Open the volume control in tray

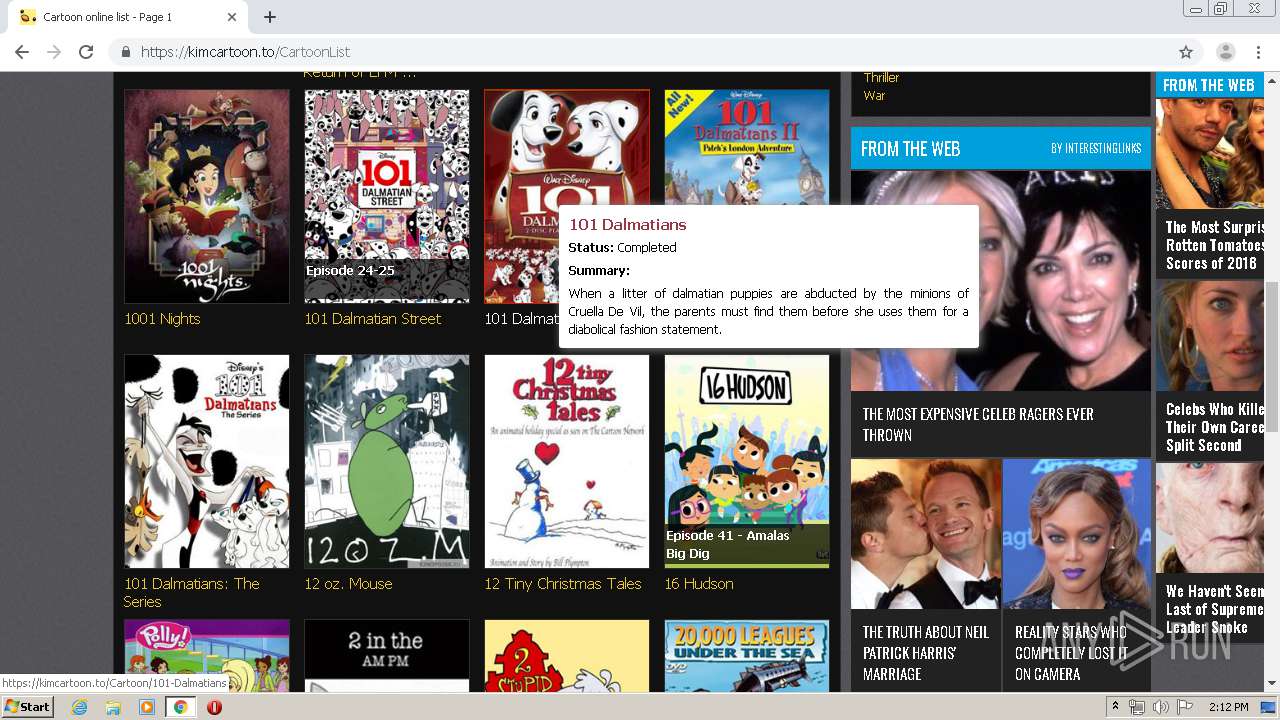tap(1160, 707)
